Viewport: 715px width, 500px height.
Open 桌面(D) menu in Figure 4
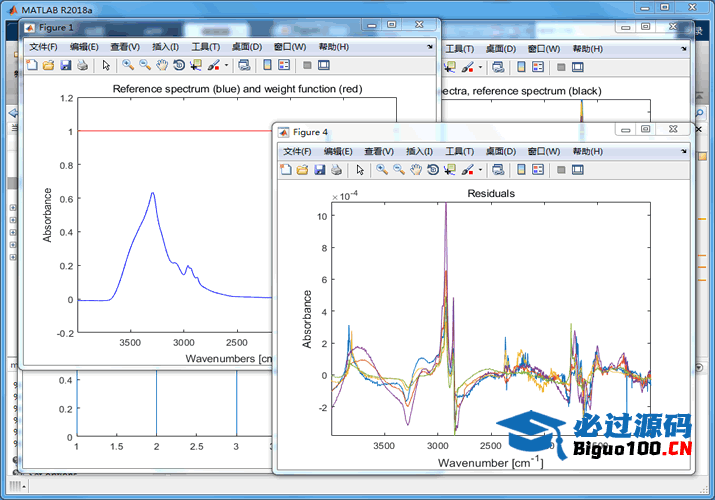(x=501, y=151)
